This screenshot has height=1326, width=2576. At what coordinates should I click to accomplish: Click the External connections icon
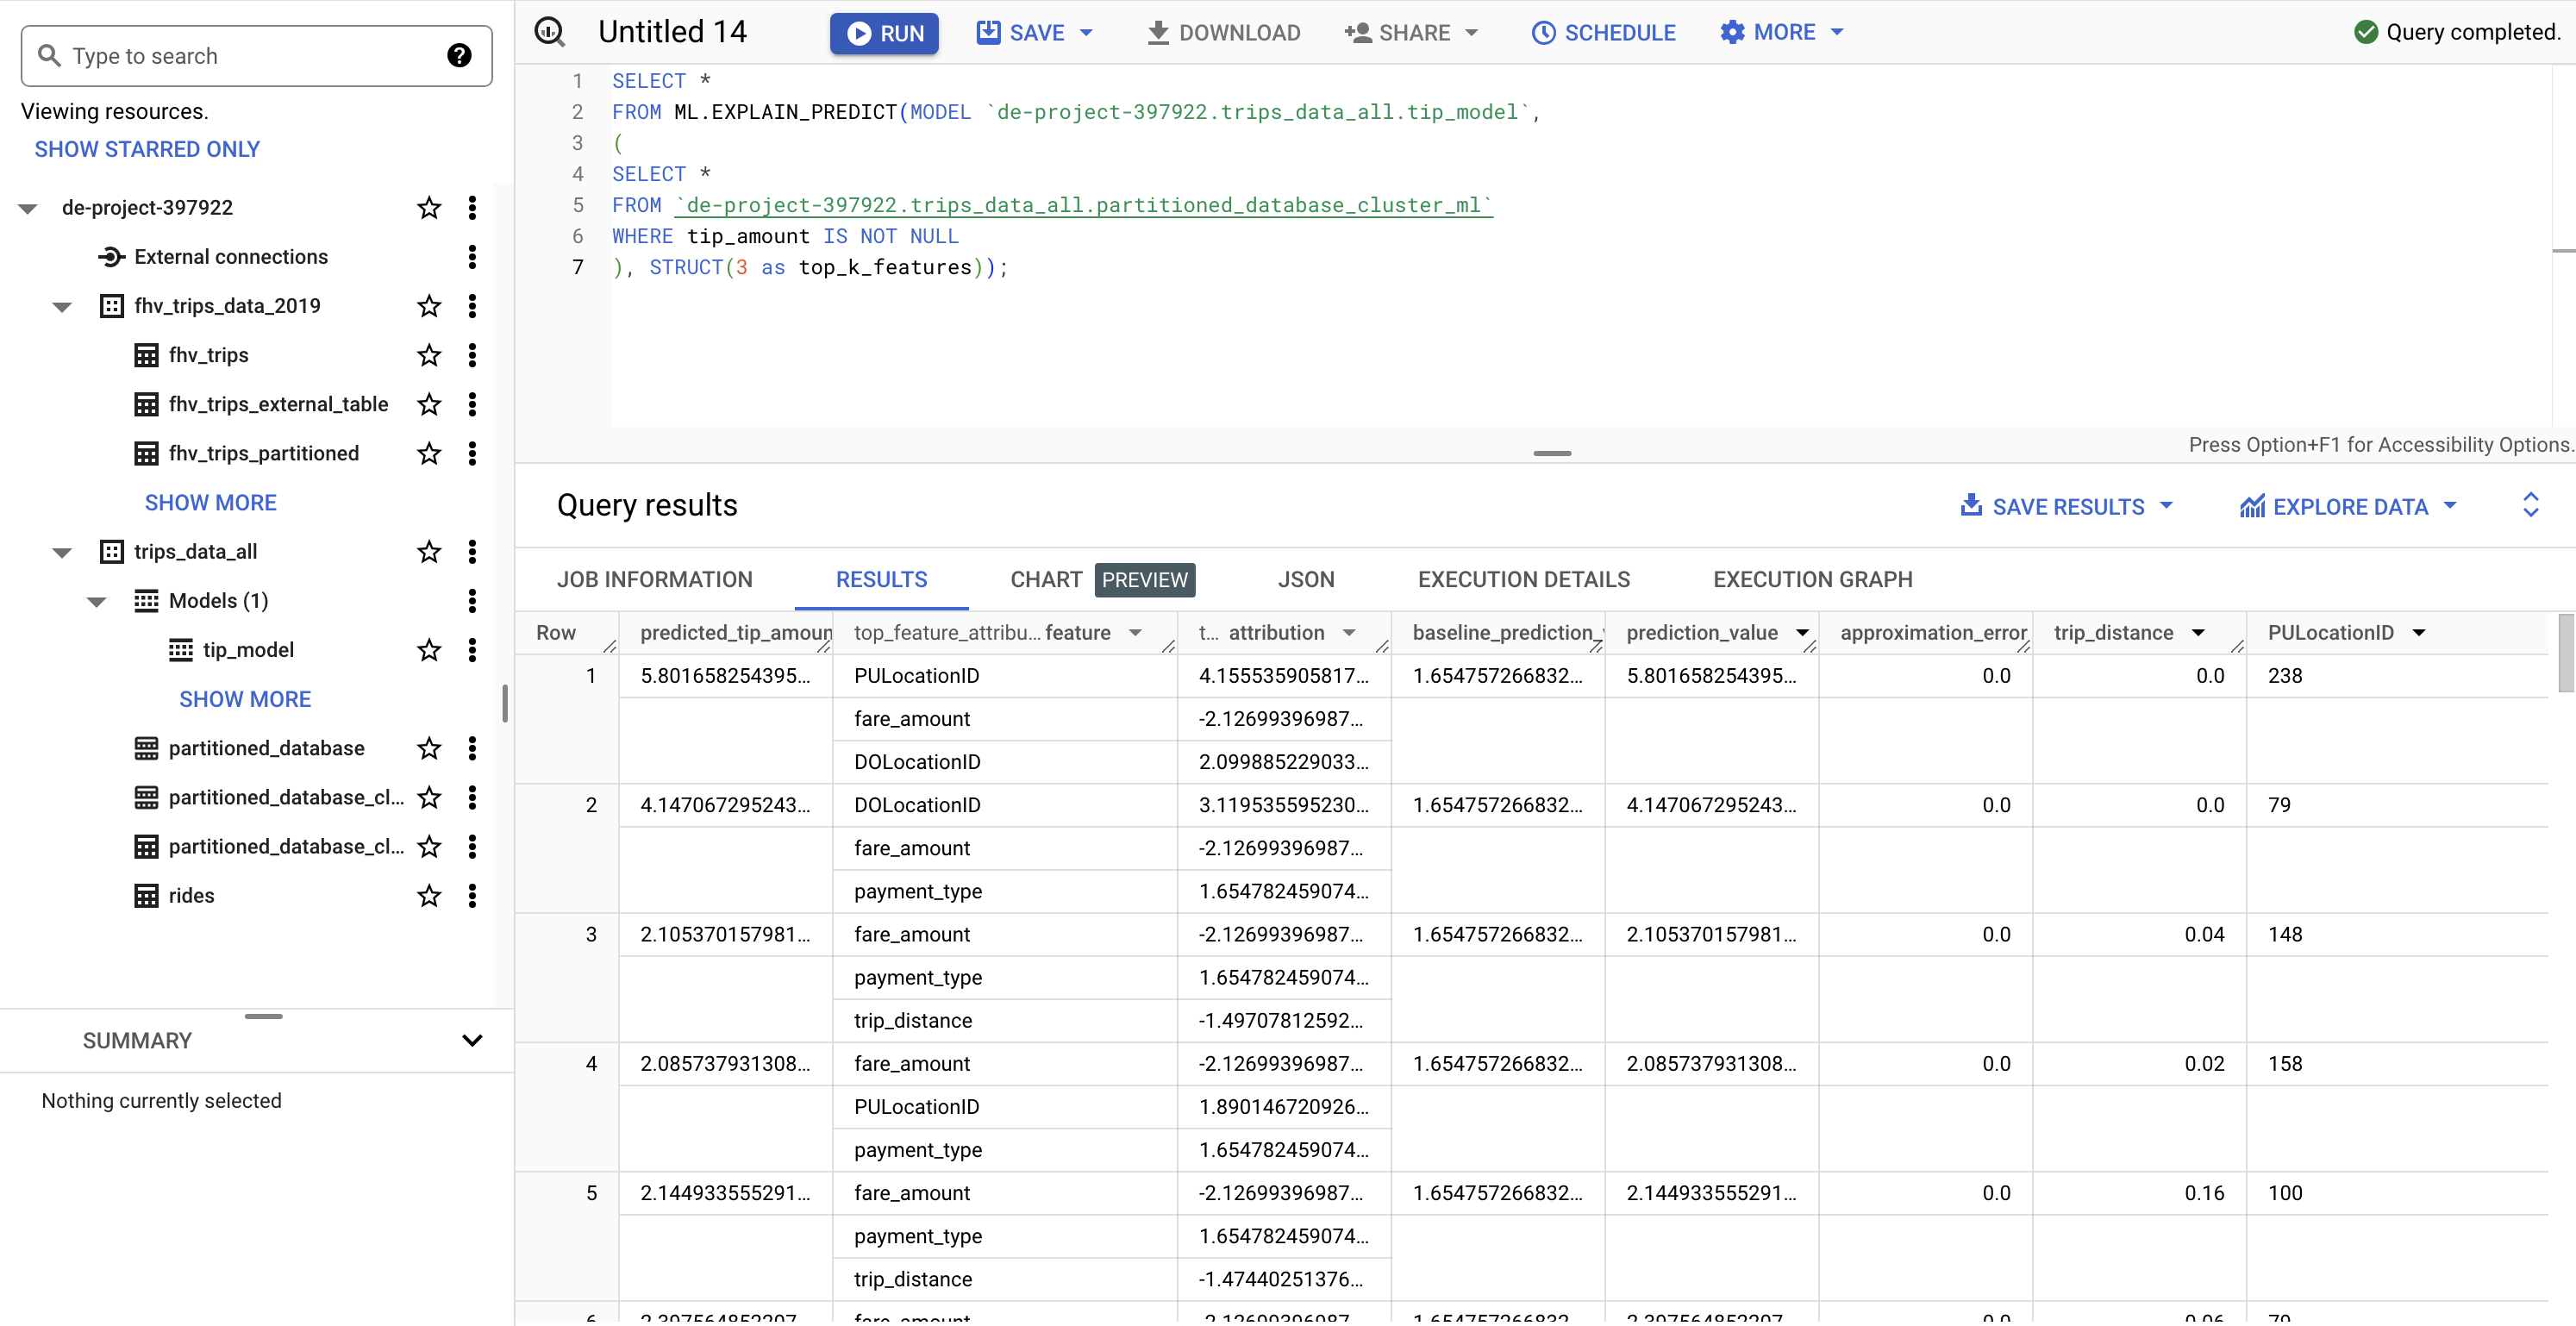111,257
